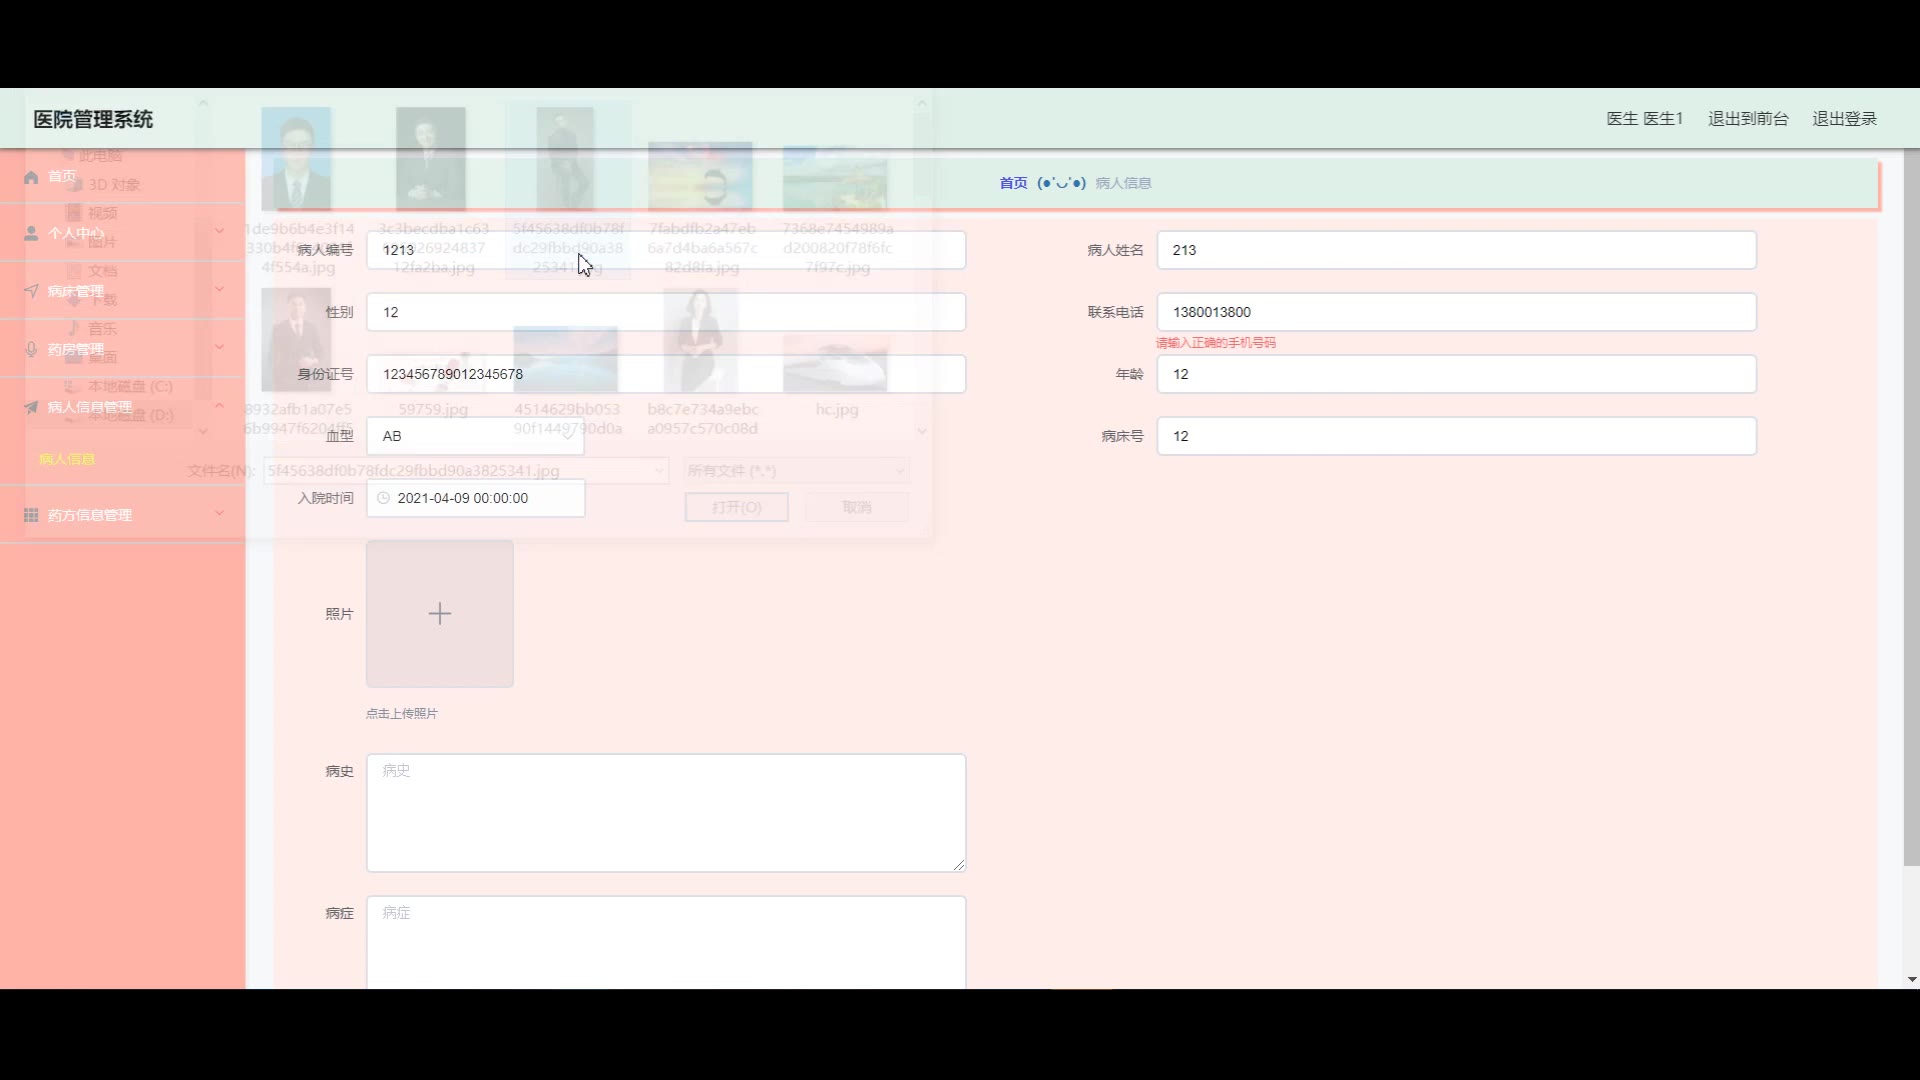Click the grid icon for 药方信息管理
This screenshot has width=1920, height=1080.
pyautogui.click(x=31, y=515)
